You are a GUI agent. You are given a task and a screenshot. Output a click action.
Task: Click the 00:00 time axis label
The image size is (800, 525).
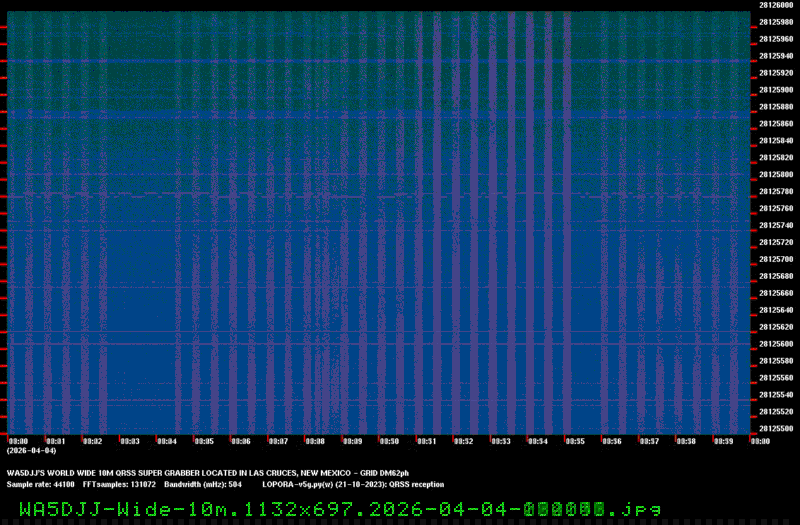tap(18, 441)
